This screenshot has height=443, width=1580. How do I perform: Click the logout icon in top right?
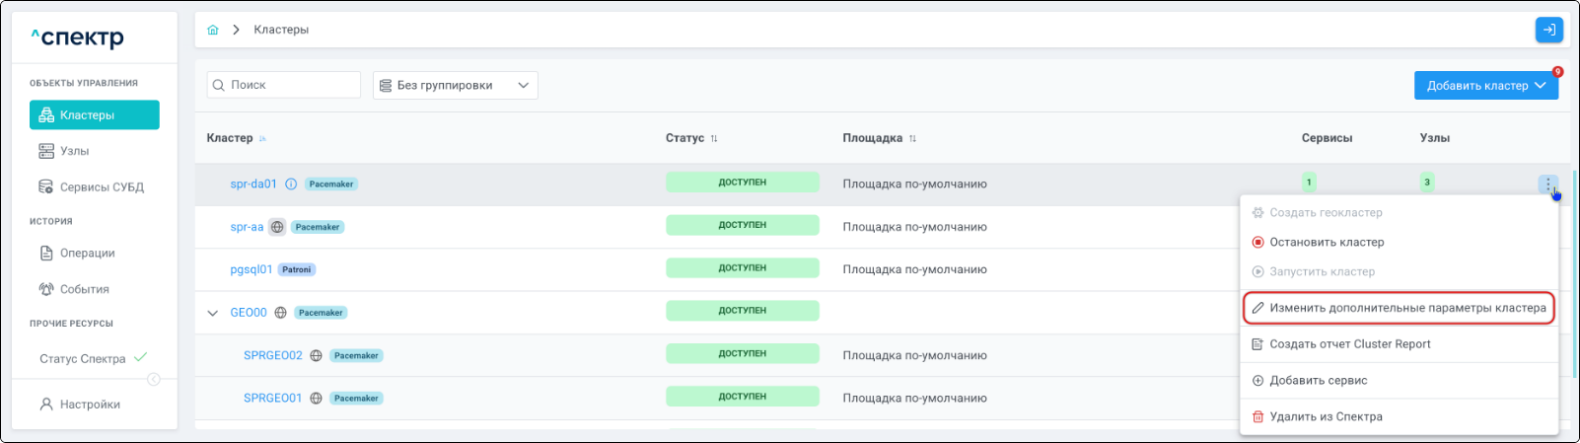(x=1548, y=30)
